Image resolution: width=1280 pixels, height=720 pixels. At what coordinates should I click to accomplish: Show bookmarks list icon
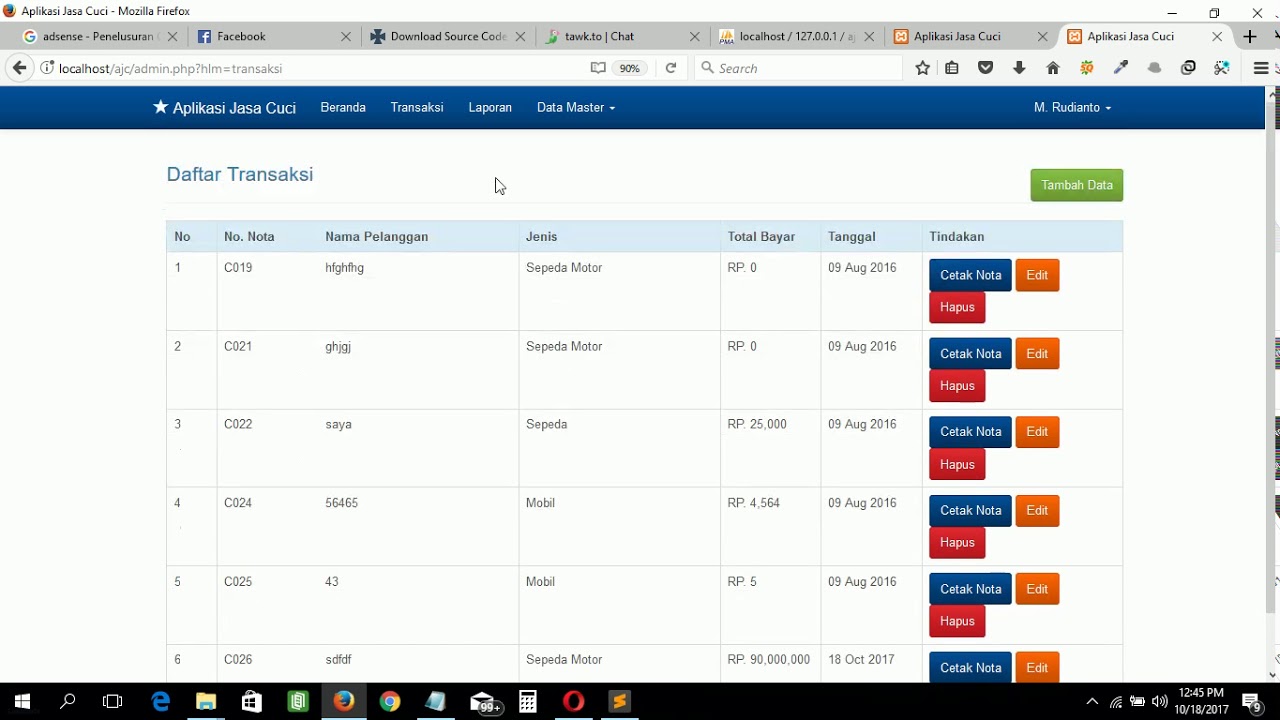click(952, 68)
